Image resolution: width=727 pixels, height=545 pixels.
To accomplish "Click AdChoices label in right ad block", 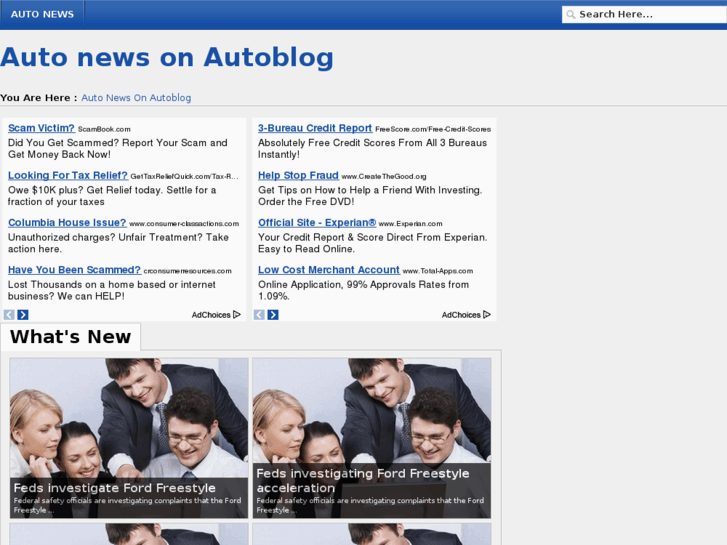I will point(461,315).
